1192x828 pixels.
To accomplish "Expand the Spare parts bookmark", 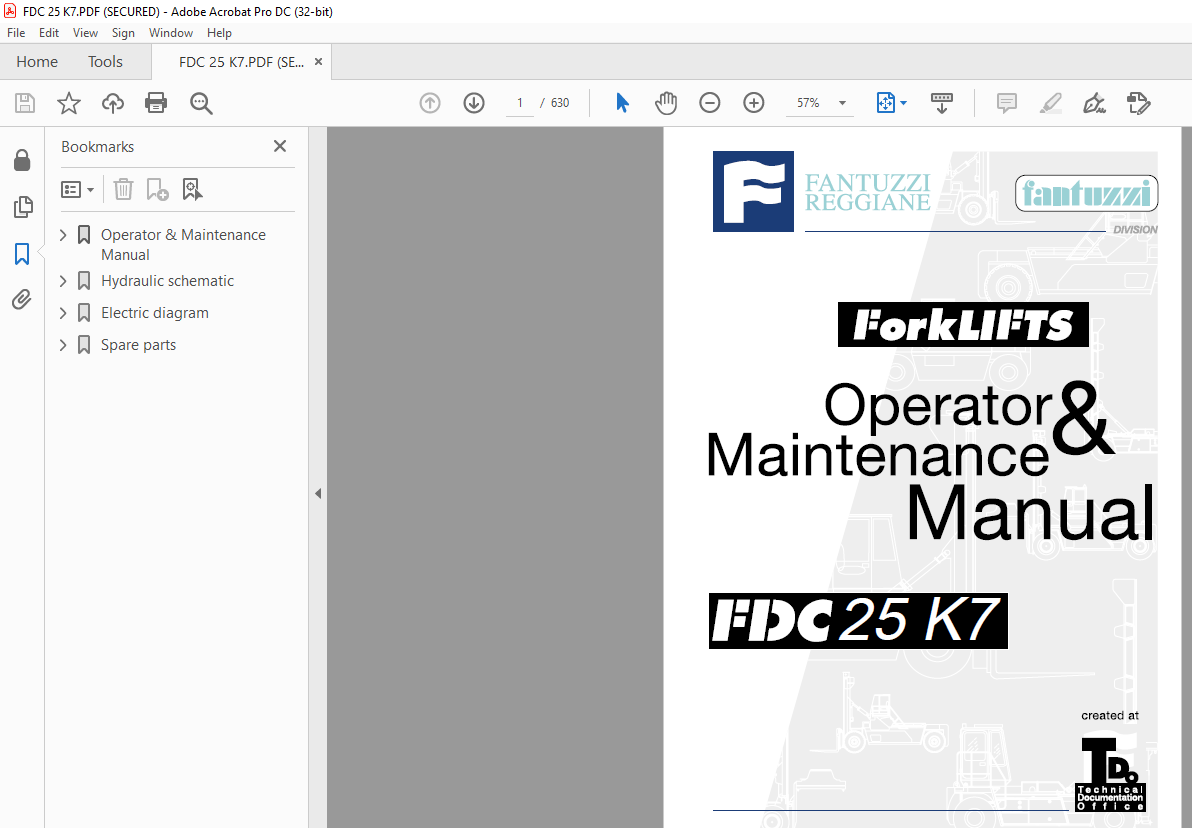I will [x=63, y=345].
